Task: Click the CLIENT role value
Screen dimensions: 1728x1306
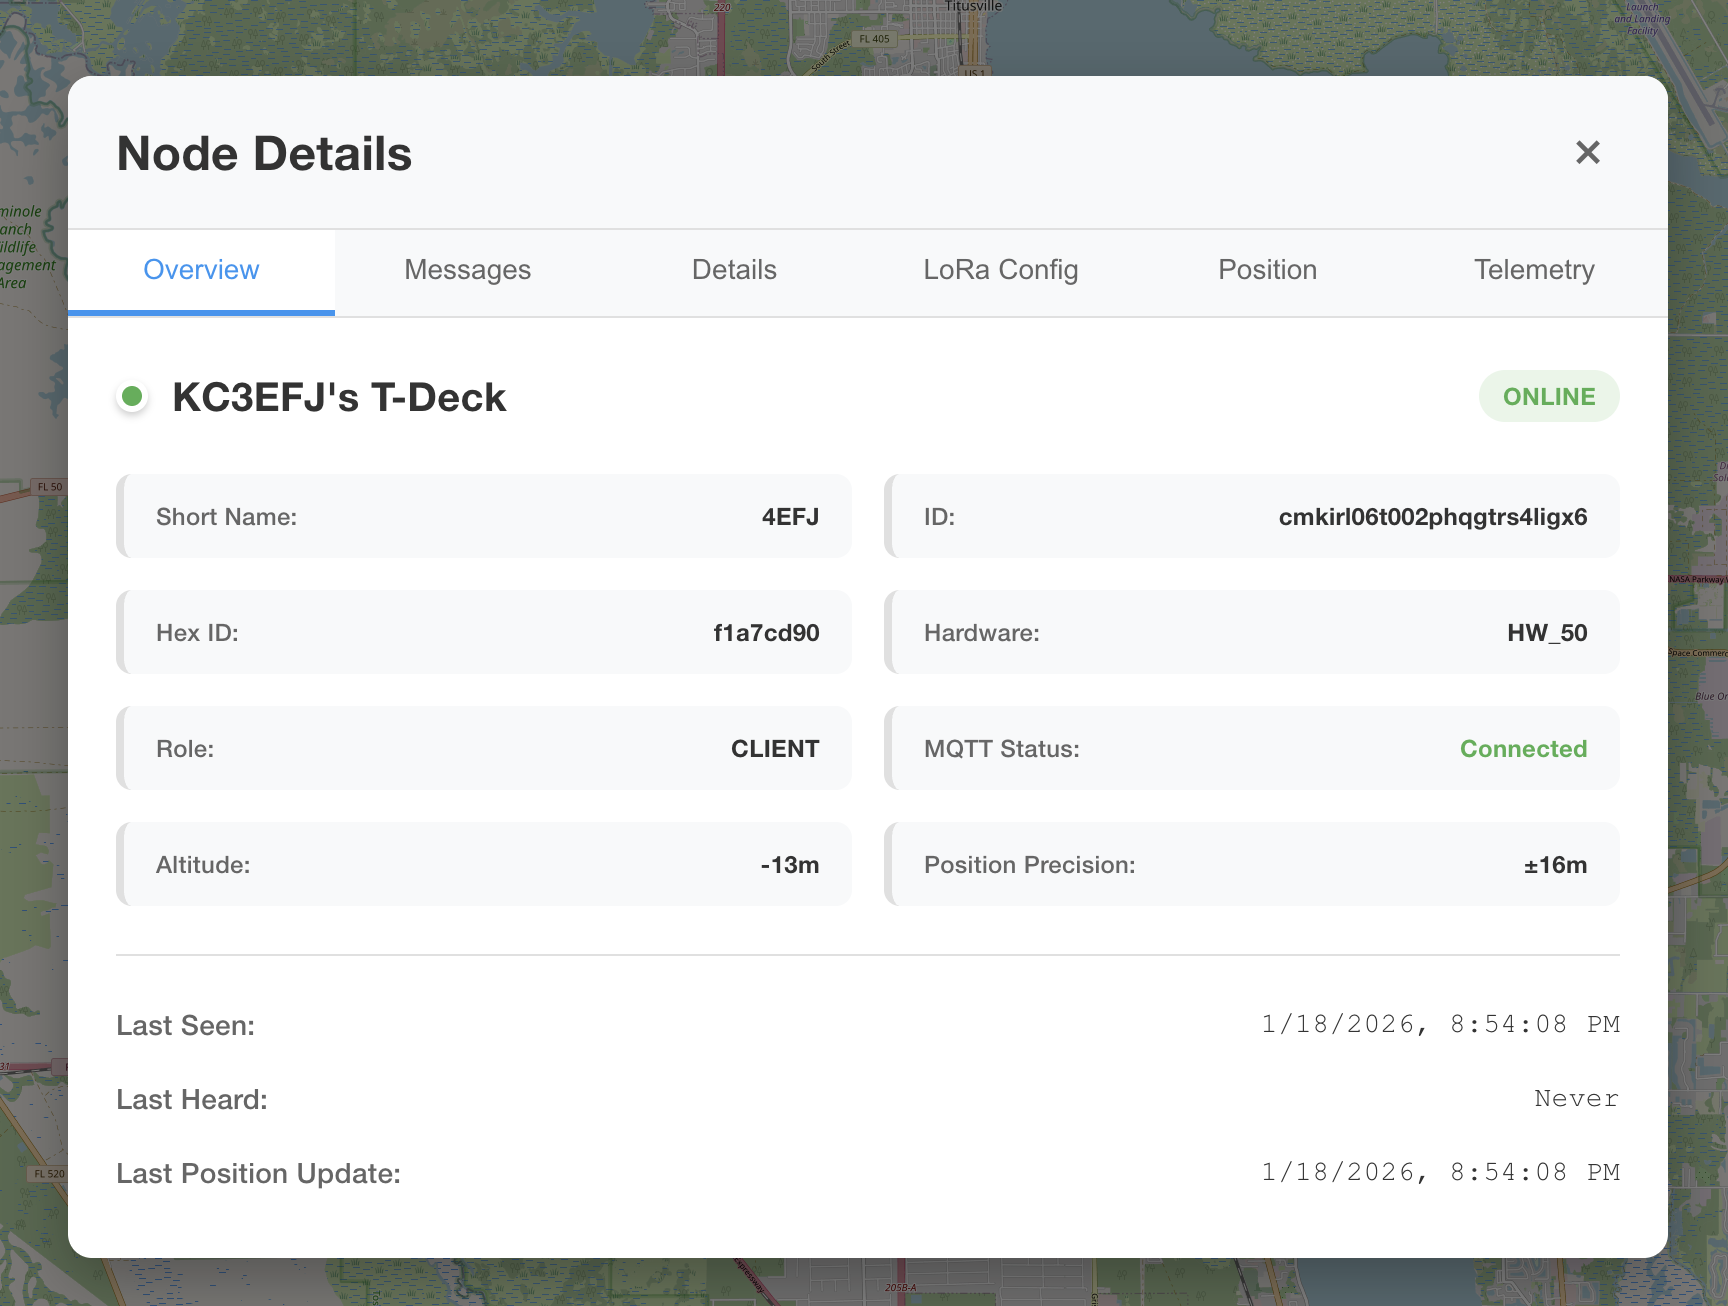Action: tap(775, 749)
